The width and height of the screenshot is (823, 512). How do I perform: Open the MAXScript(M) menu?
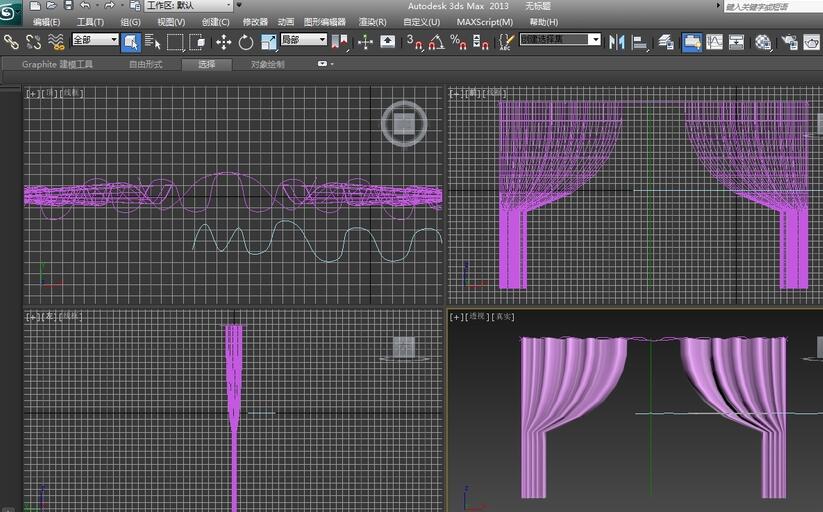[x=485, y=21]
